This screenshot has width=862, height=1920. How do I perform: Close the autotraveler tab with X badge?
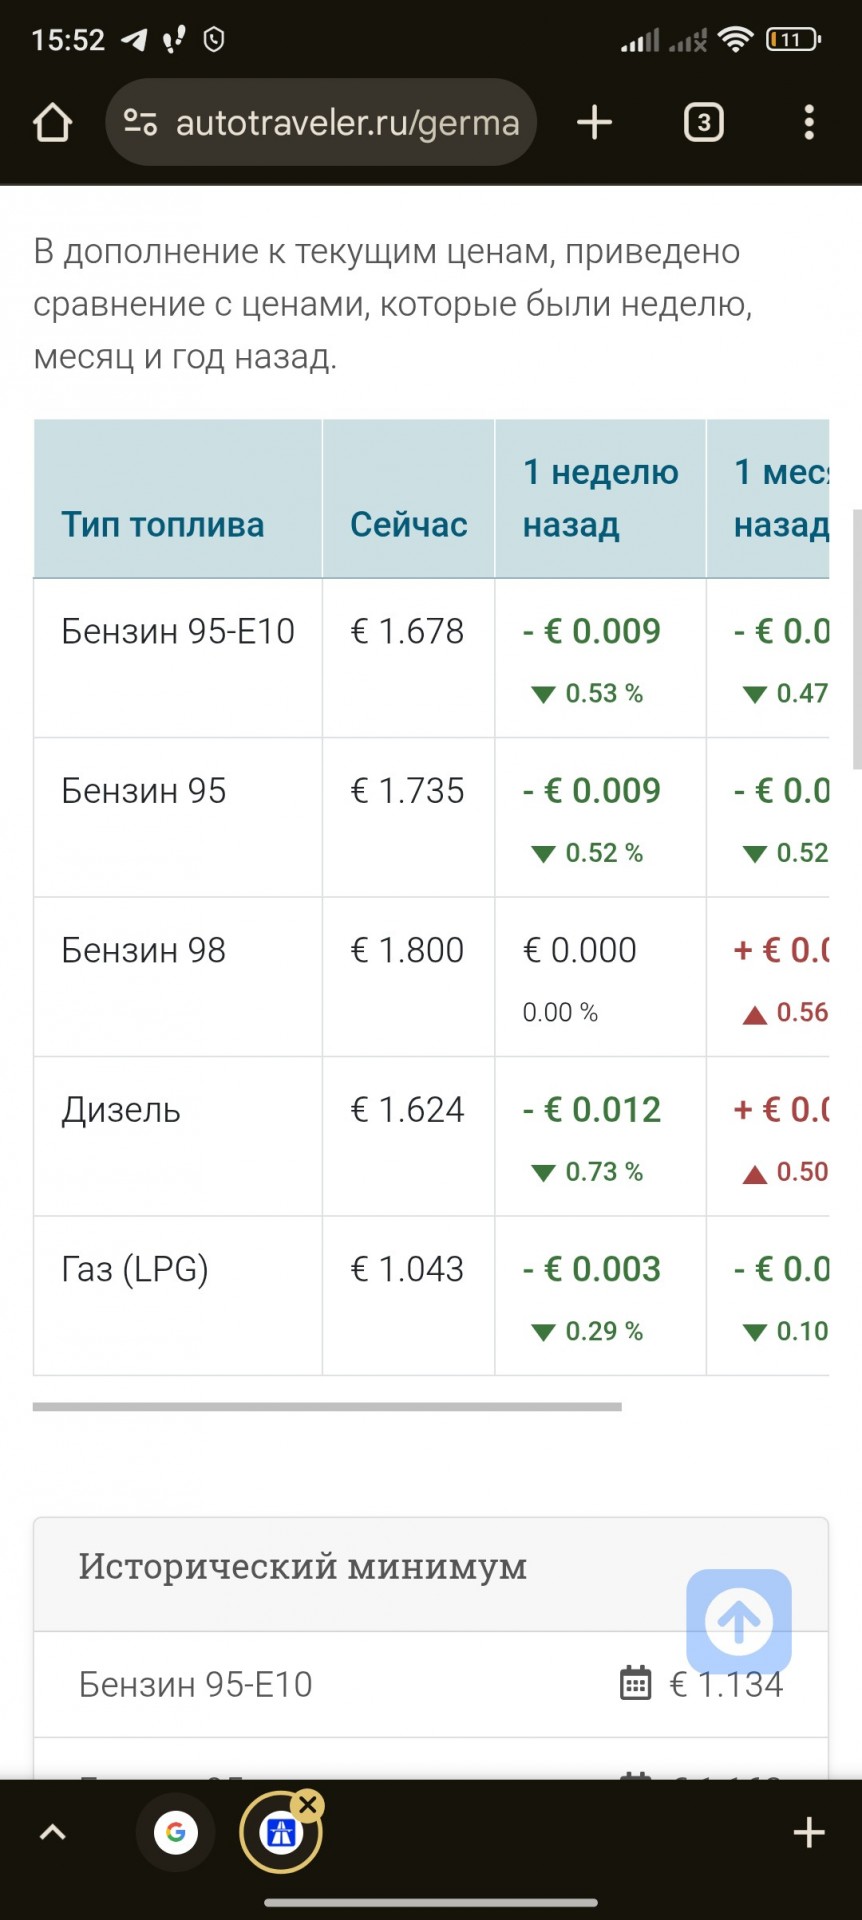tap(308, 1805)
